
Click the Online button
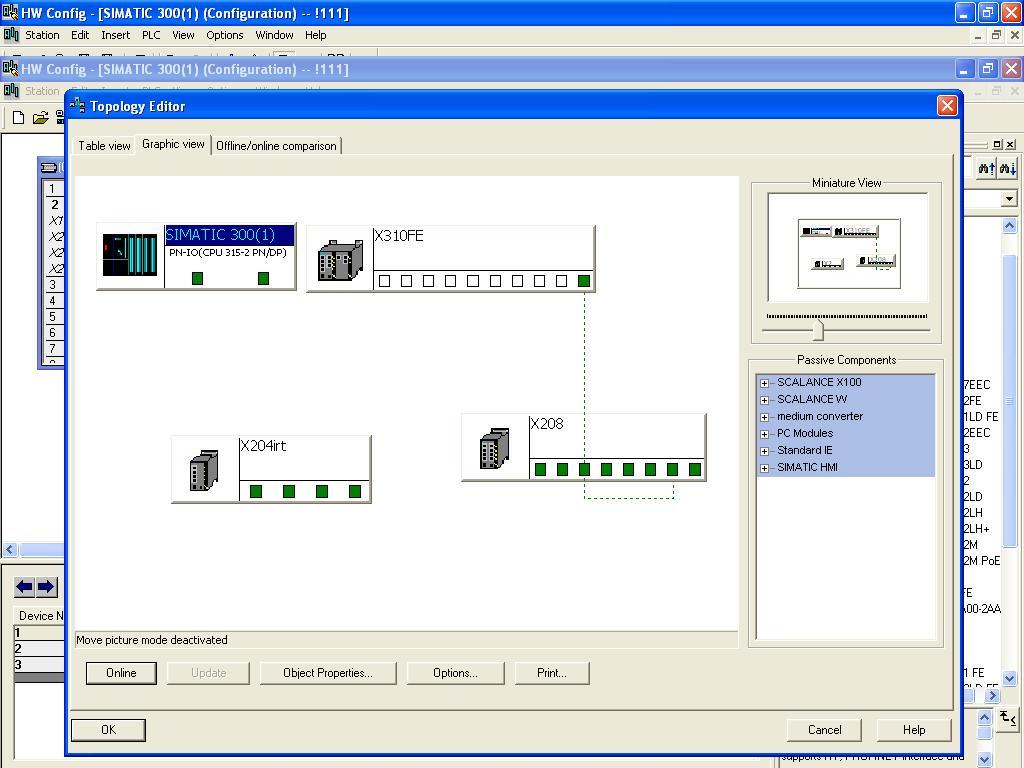tap(121, 673)
